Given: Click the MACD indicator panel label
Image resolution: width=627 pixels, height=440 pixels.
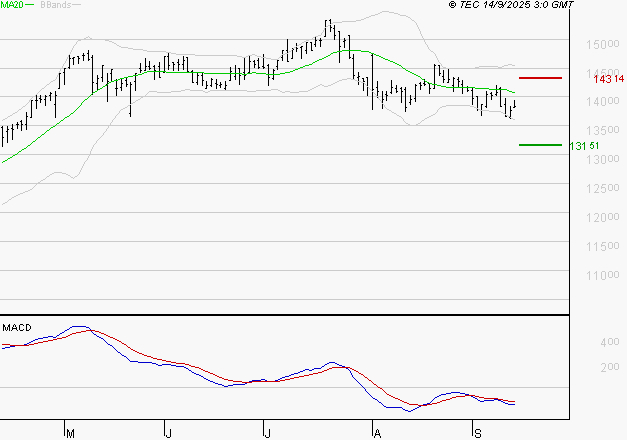Looking at the screenshot, I should tap(17, 327).
